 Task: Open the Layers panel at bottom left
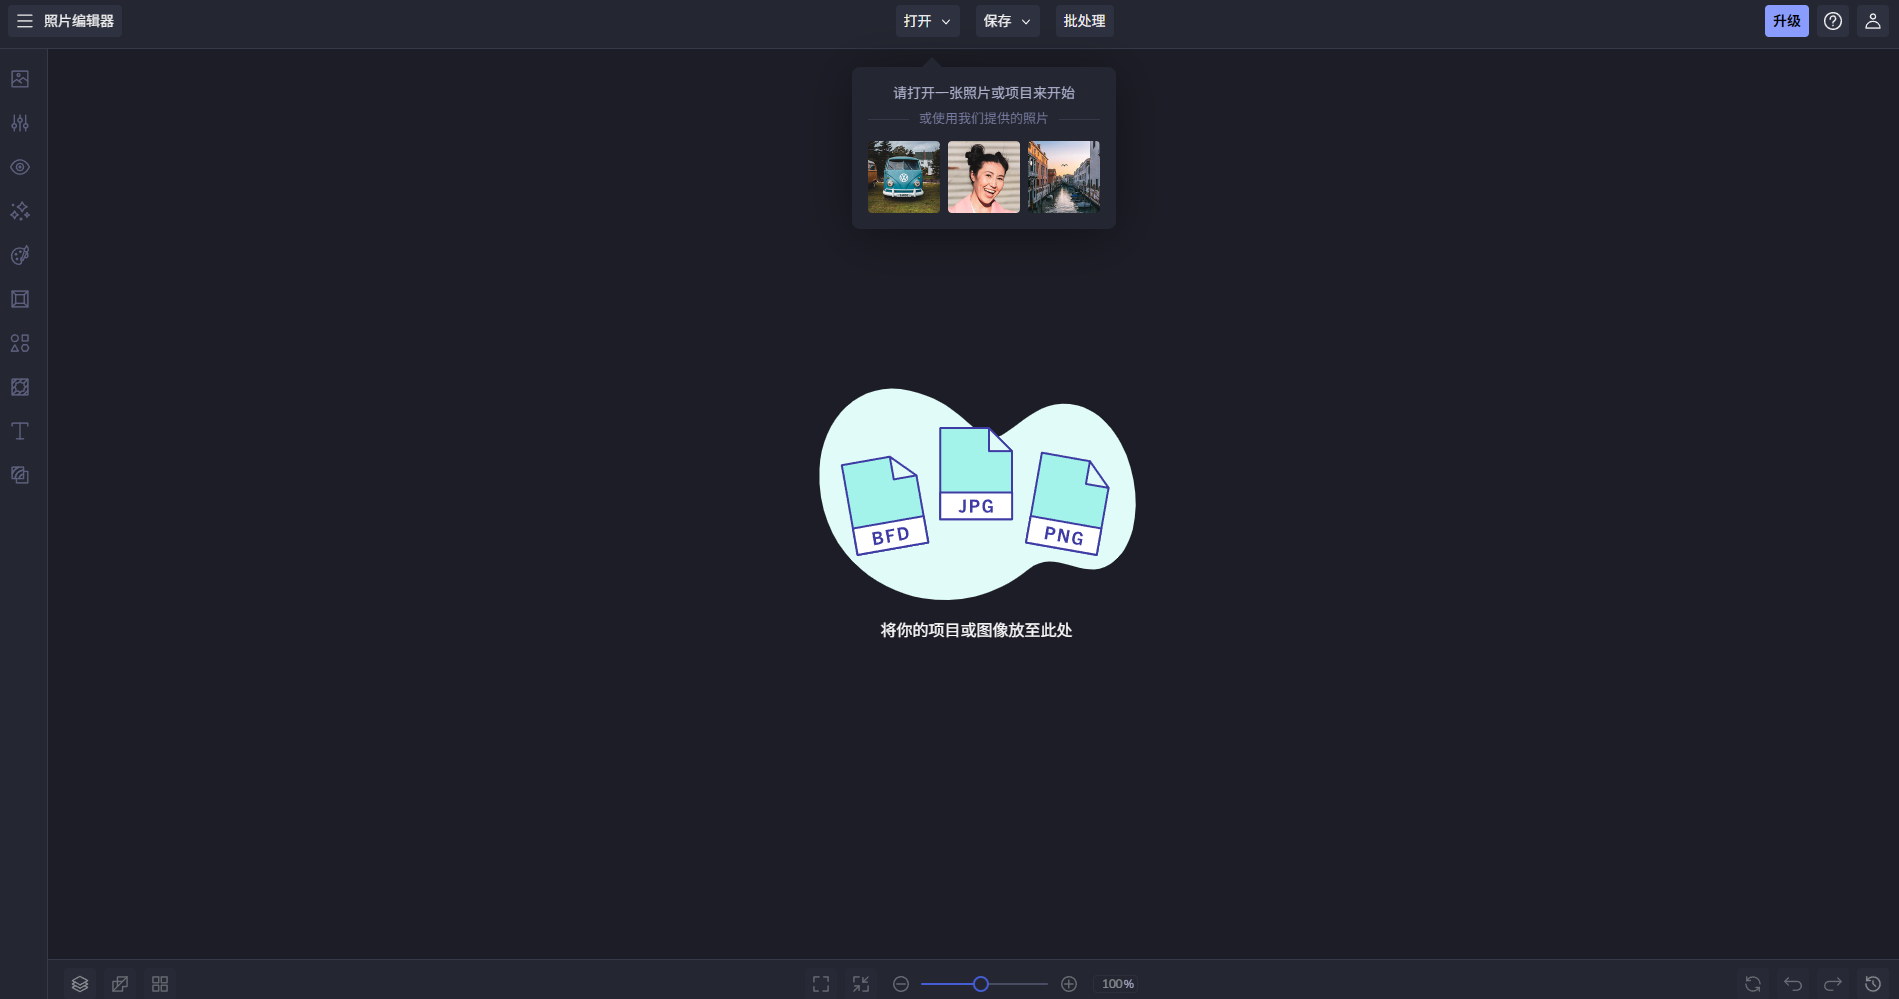[x=80, y=983]
